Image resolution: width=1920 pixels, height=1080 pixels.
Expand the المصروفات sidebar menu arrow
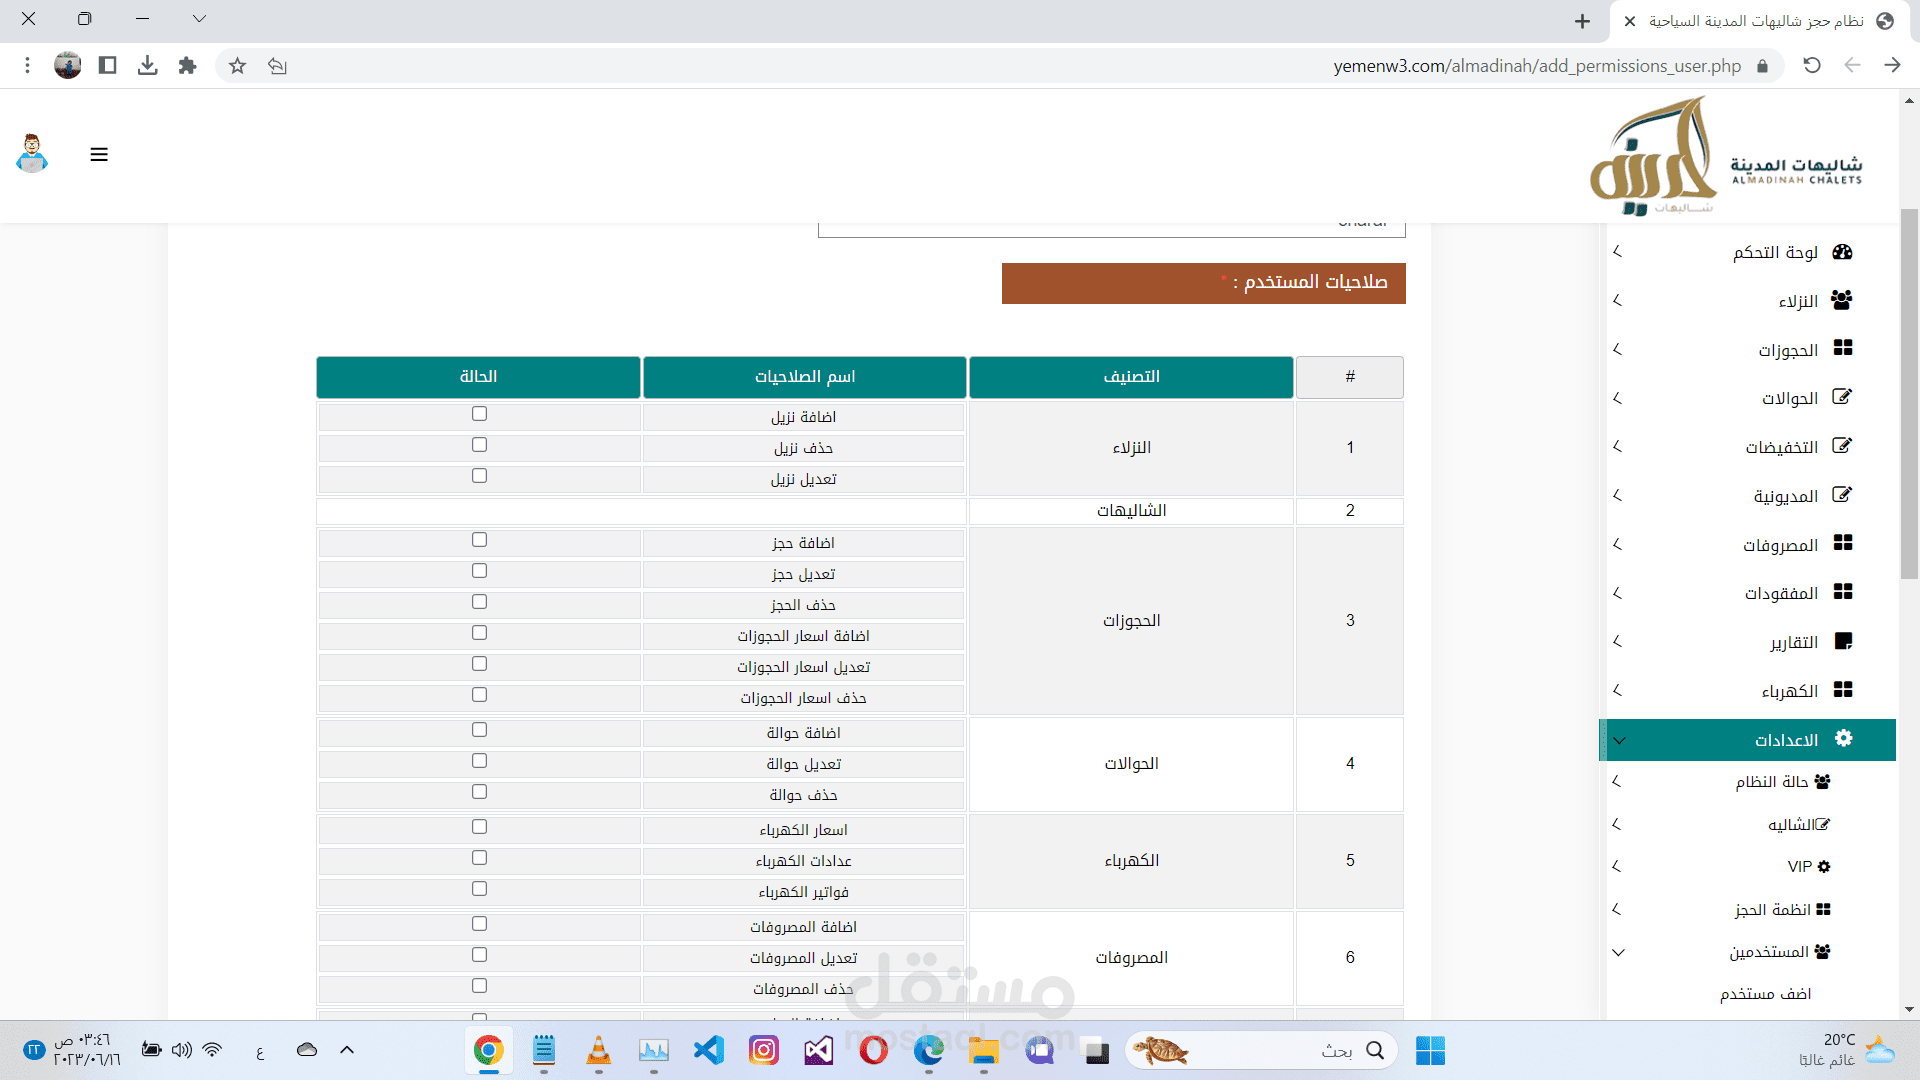1618,545
